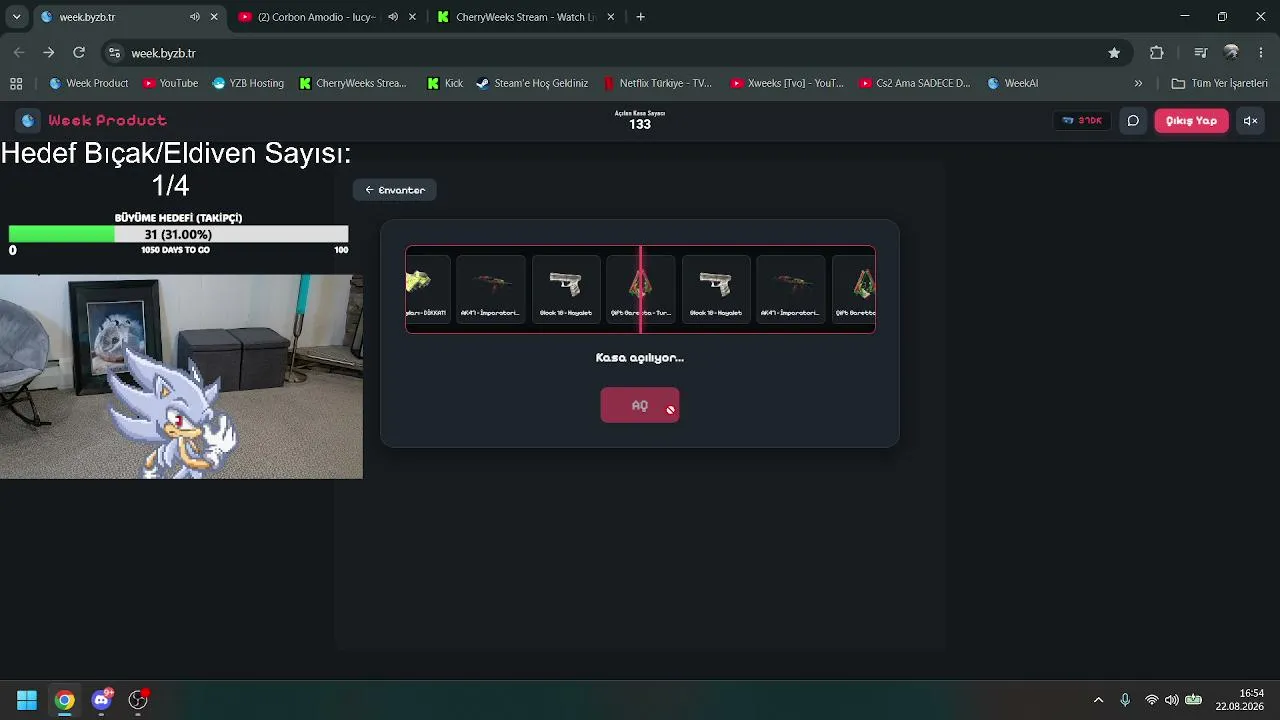The width and height of the screenshot is (1280, 720).
Task: Mute the Corbon Amodio tab audio
Action: 393,17
